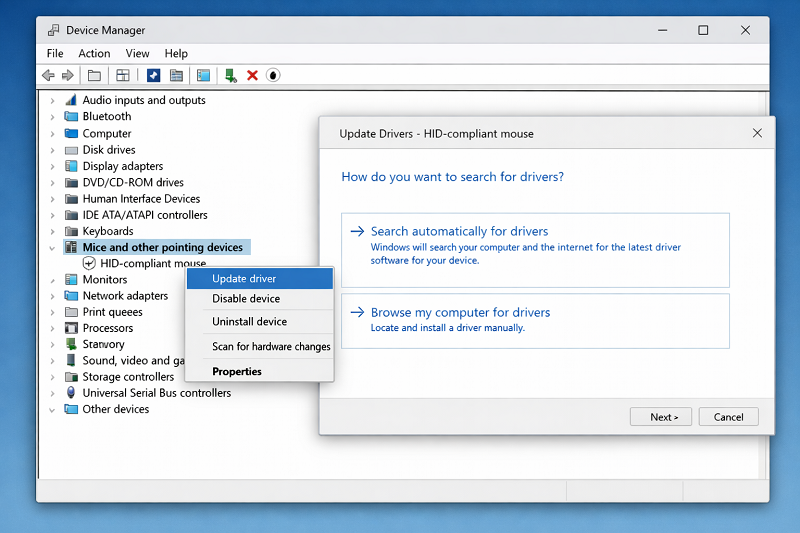The height and width of the screenshot is (533, 800).
Task: Close the Update Drivers dialog
Action: [757, 133]
